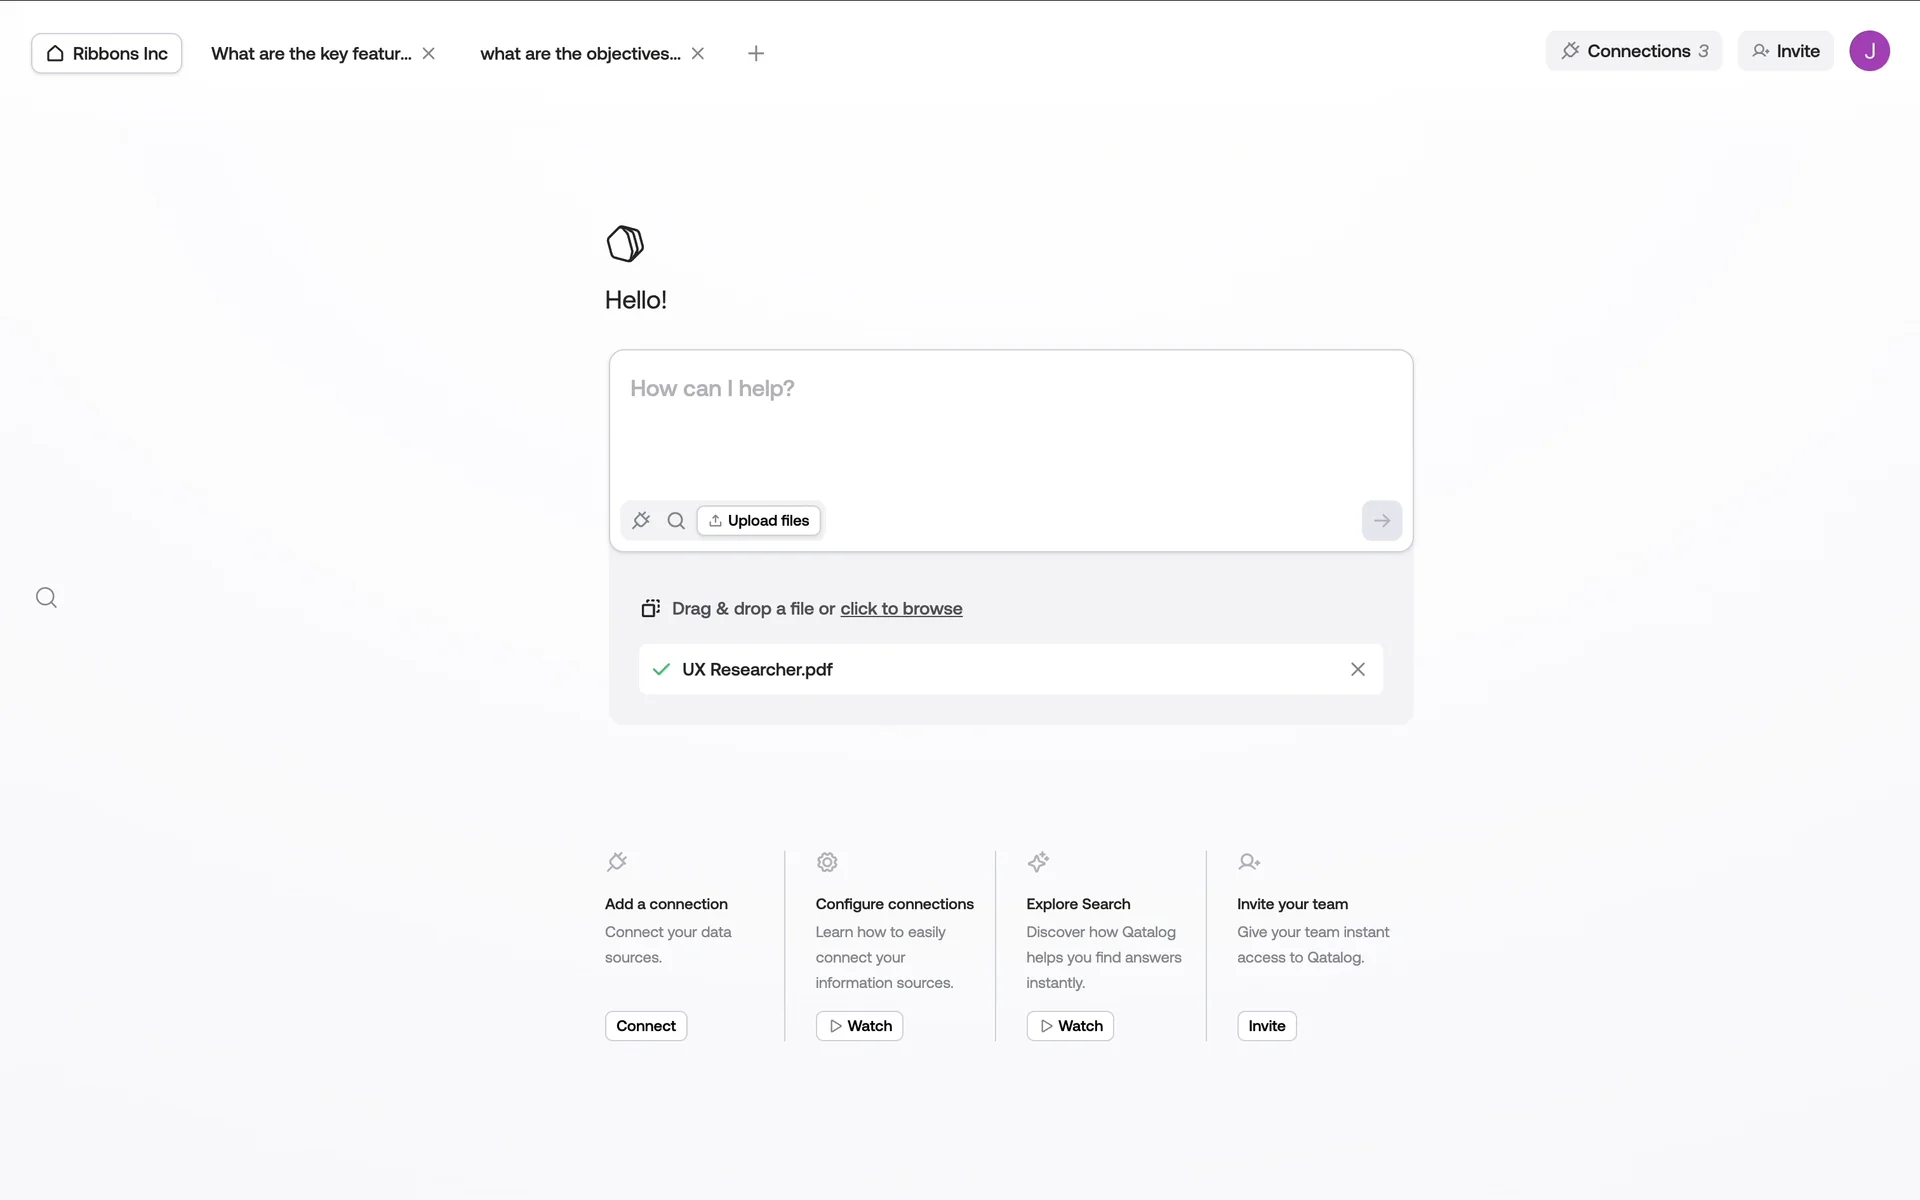Click the Upload files button
The height and width of the screenshot is (1200, 1920).
(x=759, y=520)
